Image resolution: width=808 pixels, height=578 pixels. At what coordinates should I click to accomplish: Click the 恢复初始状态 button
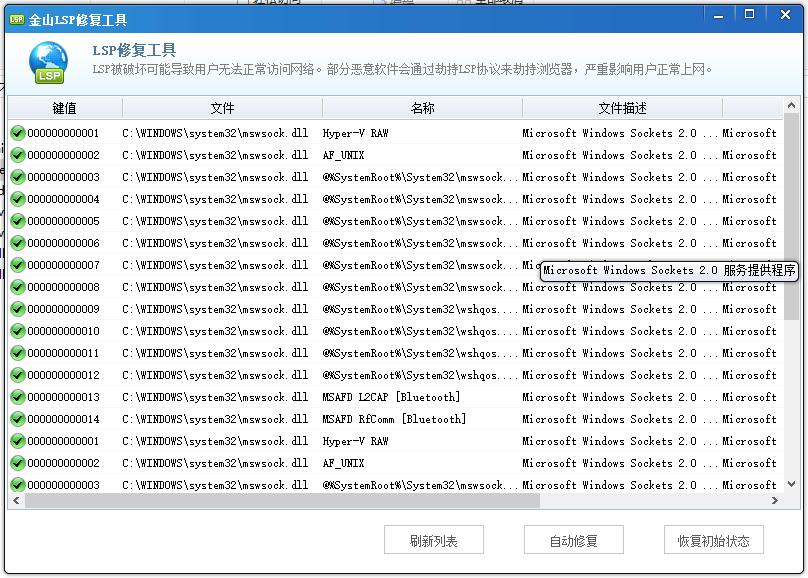[714, 540]
